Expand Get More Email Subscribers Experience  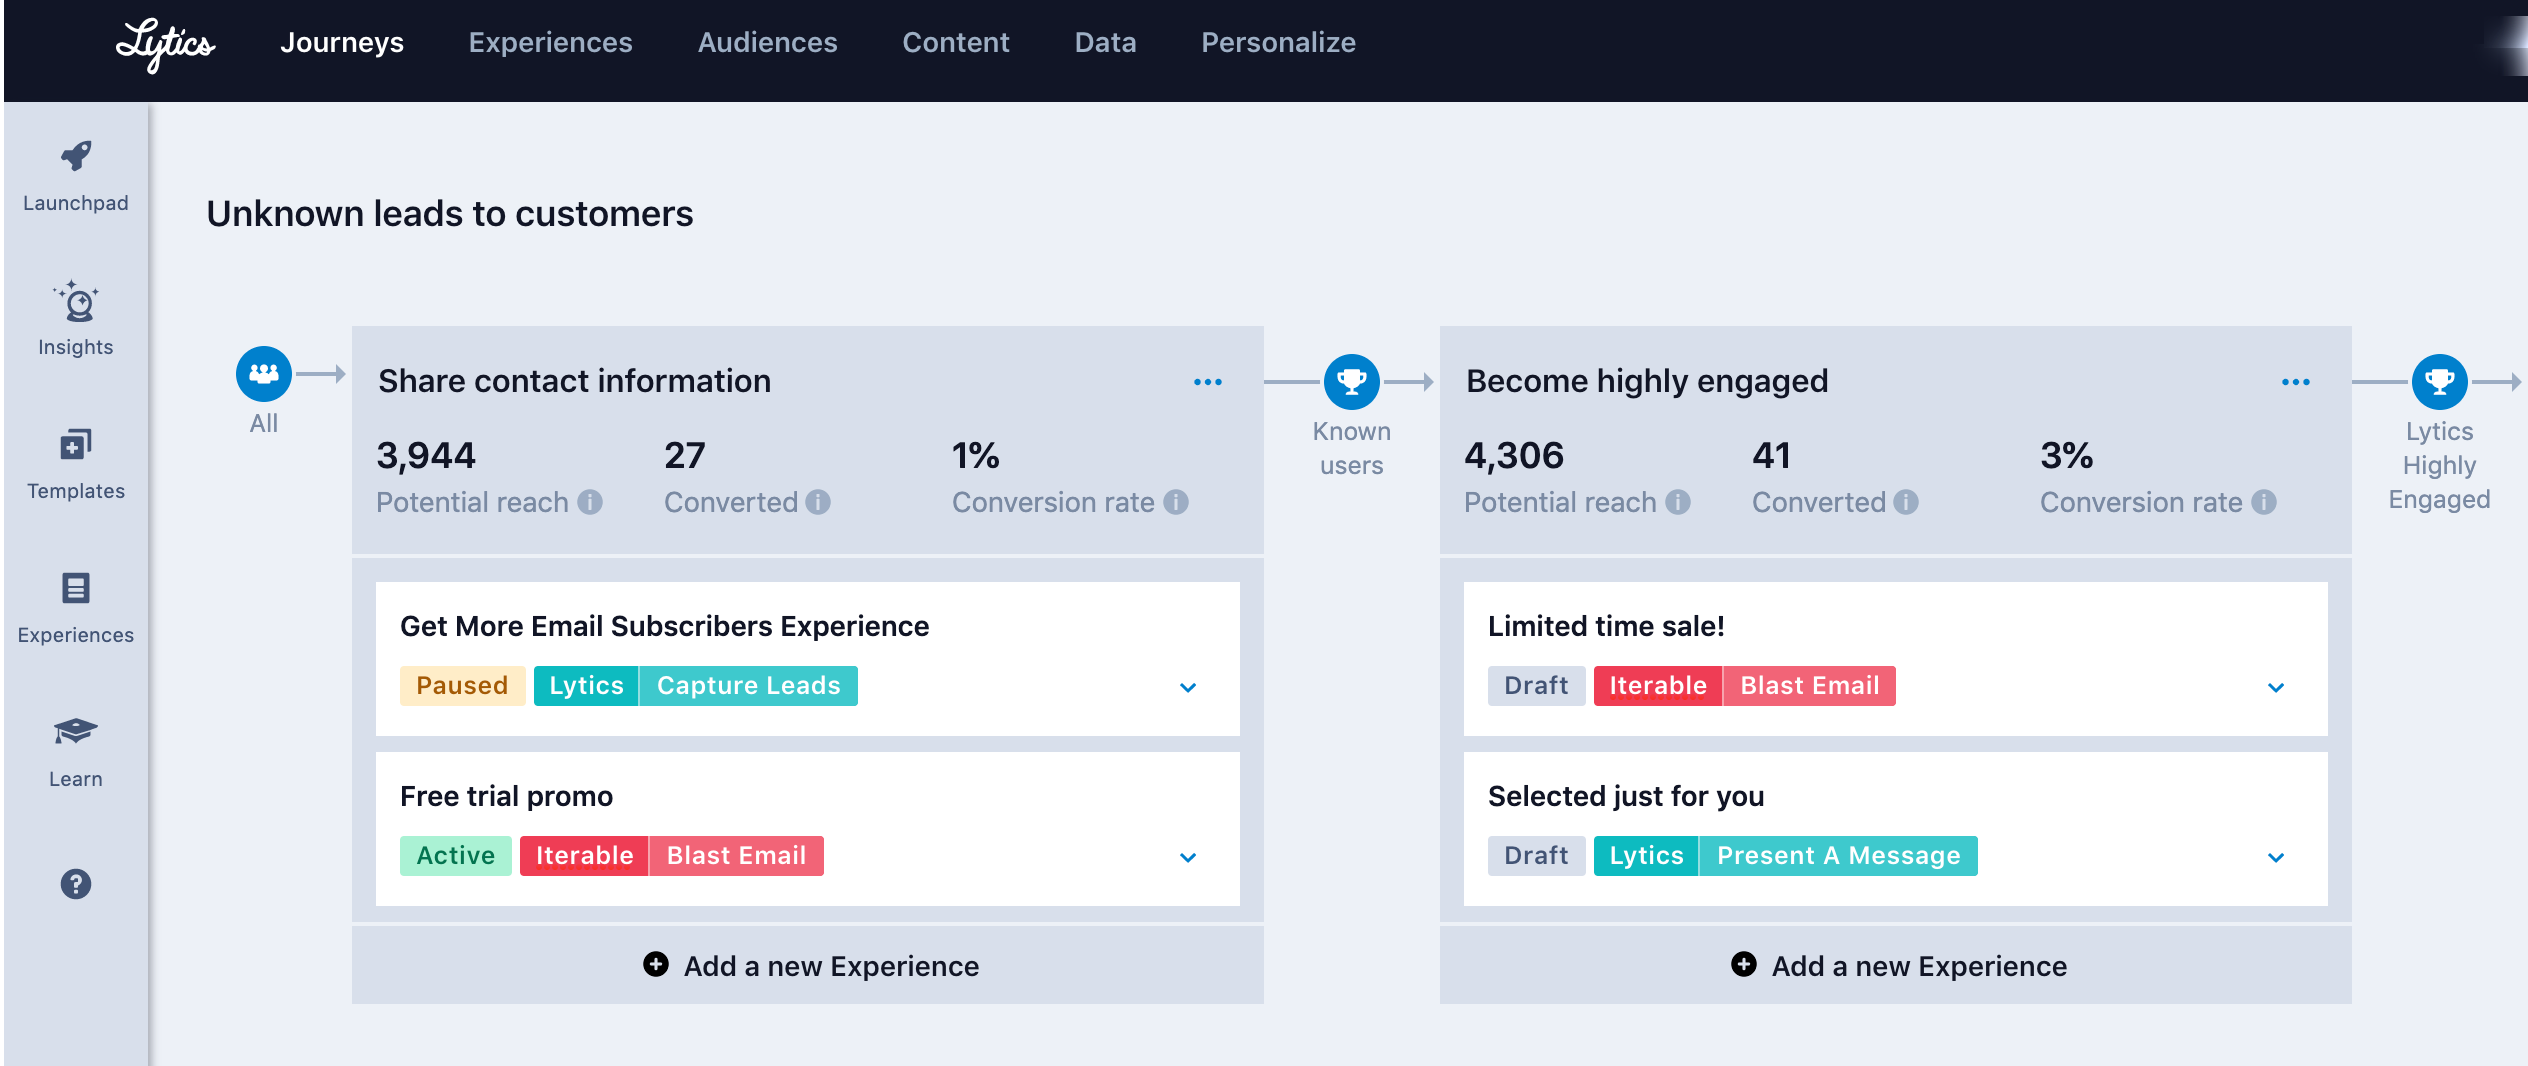1188,687
